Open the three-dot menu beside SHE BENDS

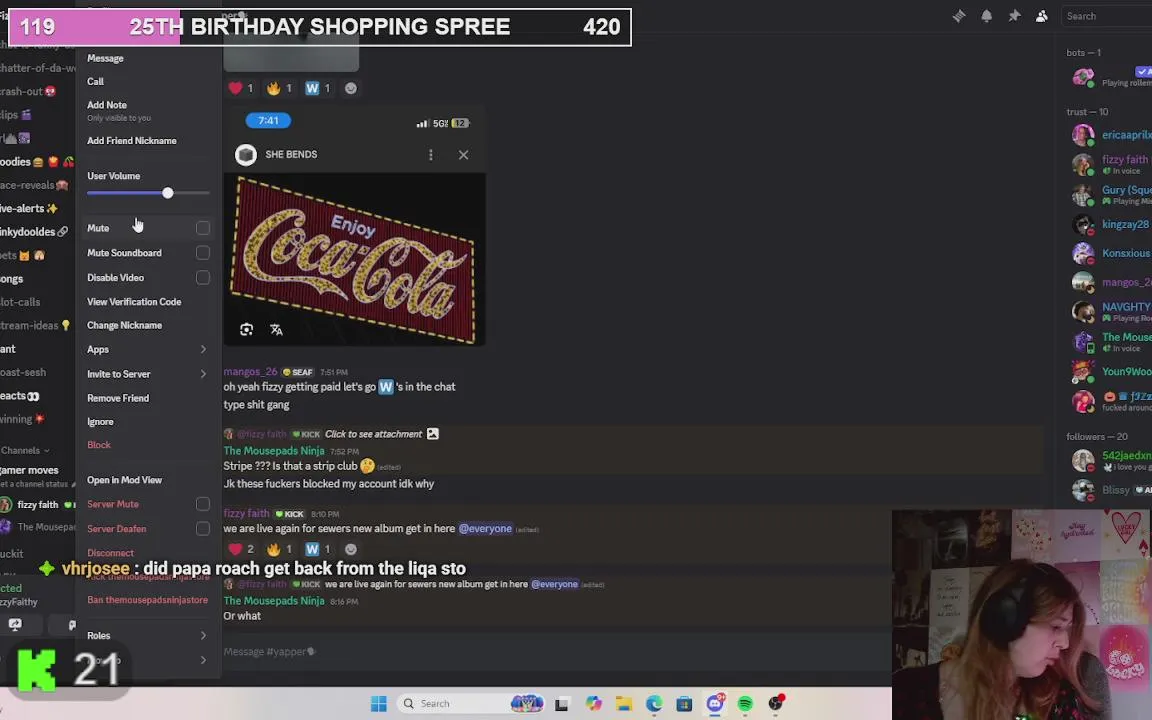tap(431, 155)
